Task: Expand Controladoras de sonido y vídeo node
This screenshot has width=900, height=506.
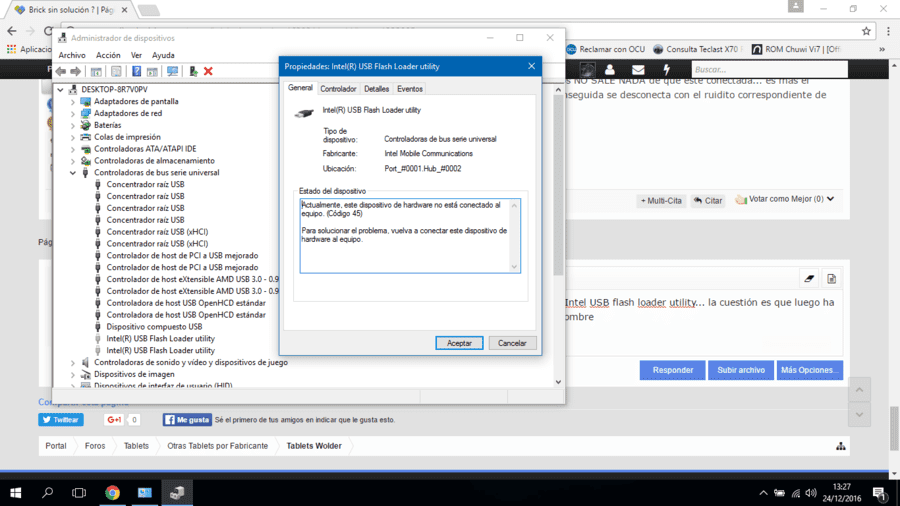Action: (x=73, y=363)
